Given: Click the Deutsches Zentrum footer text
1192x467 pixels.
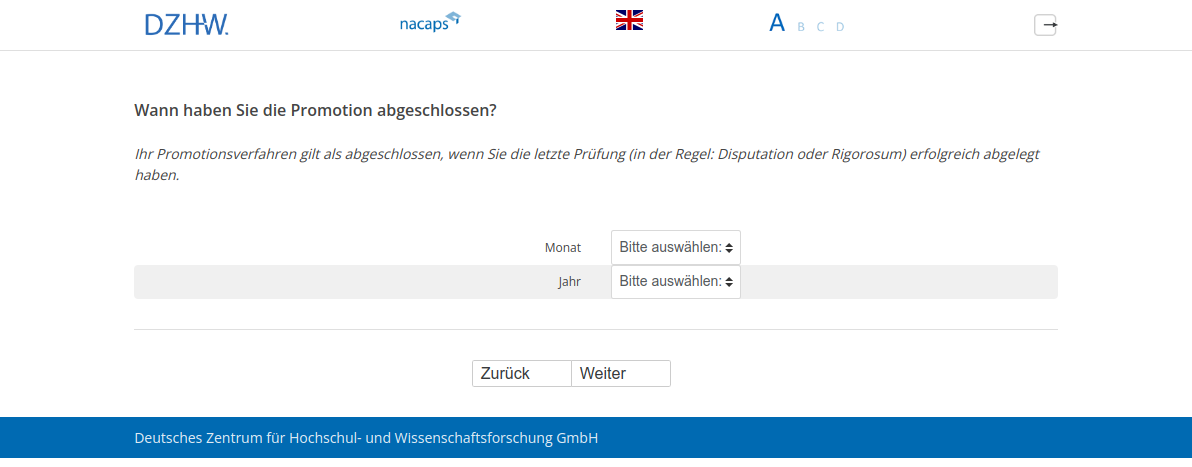Looking at the screenshot, I should click(366, 438).
